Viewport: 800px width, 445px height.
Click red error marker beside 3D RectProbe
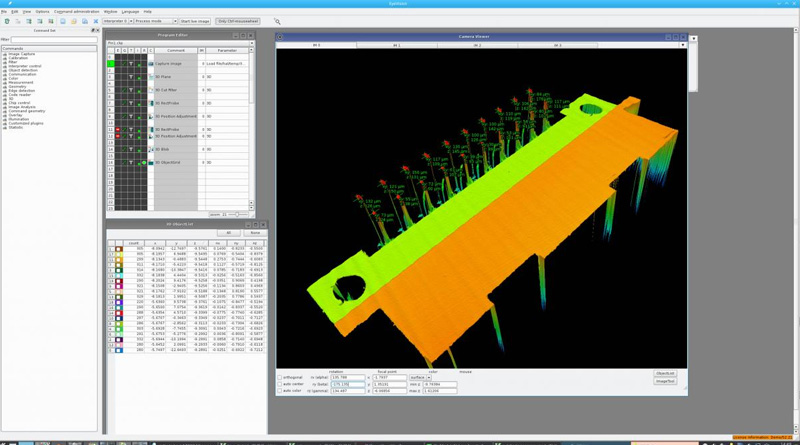pos(118,129)
